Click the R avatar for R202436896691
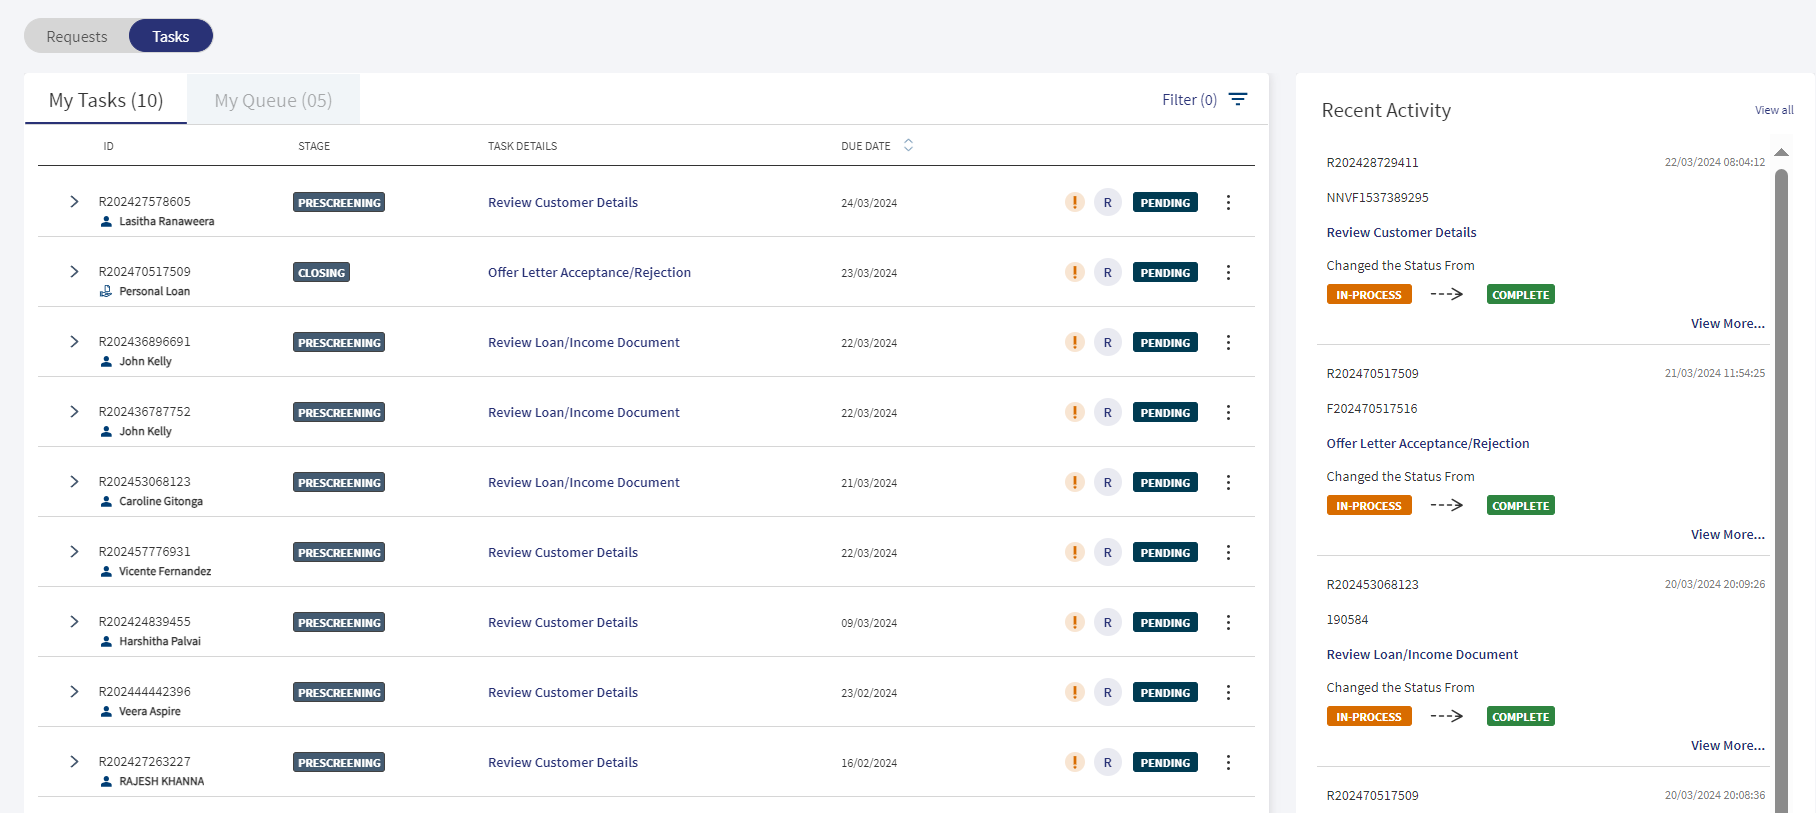The height and width of the screenshot is (813, 1816). 1107,342
